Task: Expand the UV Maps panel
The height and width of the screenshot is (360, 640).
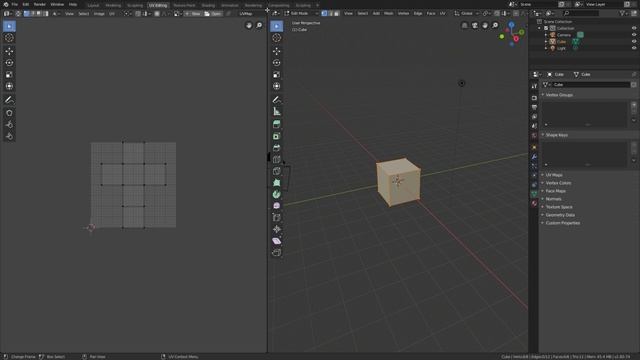Action: pos(554,175)
